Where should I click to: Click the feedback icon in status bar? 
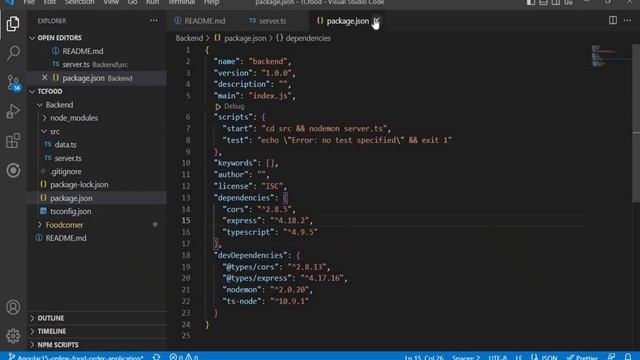[611, 357]
